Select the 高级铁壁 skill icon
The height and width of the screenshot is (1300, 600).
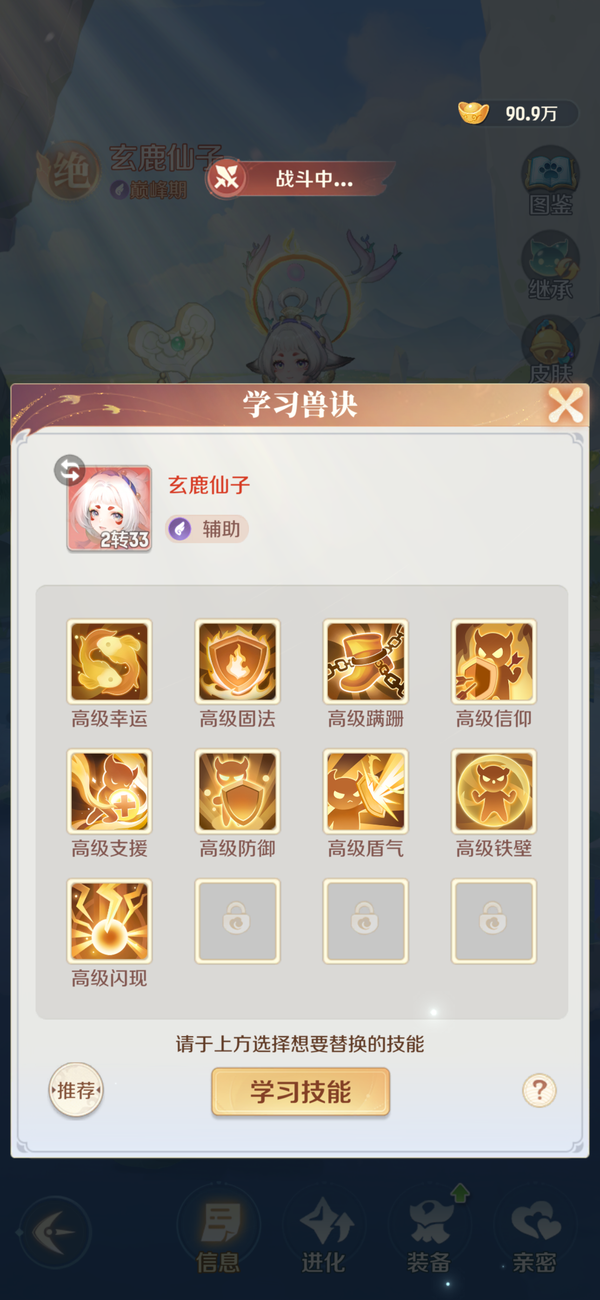(494, 791)
